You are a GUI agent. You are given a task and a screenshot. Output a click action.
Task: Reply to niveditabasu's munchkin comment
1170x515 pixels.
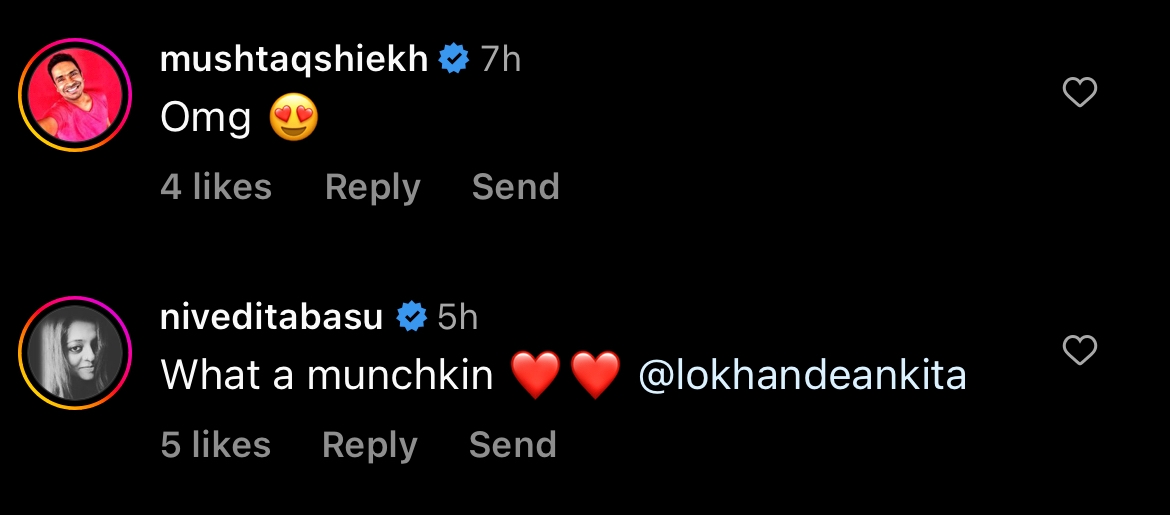point(369,445)
